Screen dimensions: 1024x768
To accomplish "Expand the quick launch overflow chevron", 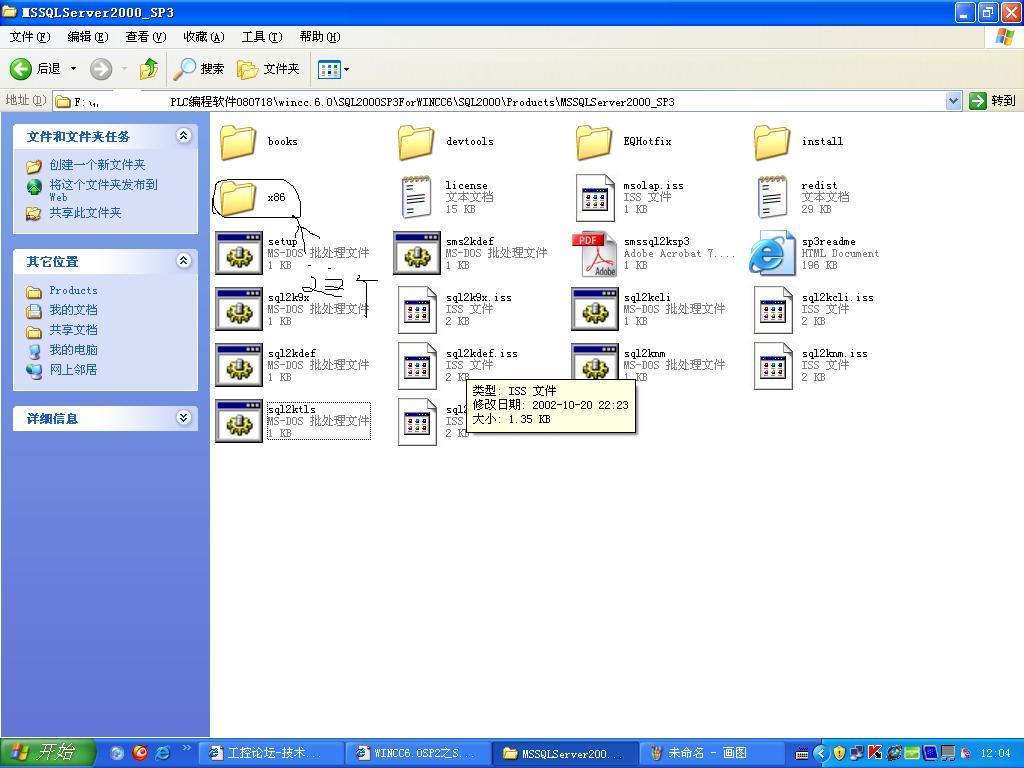I will click(x=186, y=748).
